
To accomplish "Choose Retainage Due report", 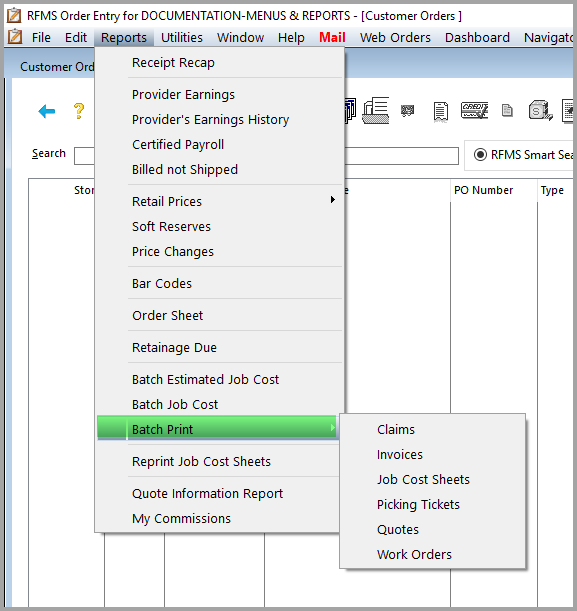I will [220, 348].
